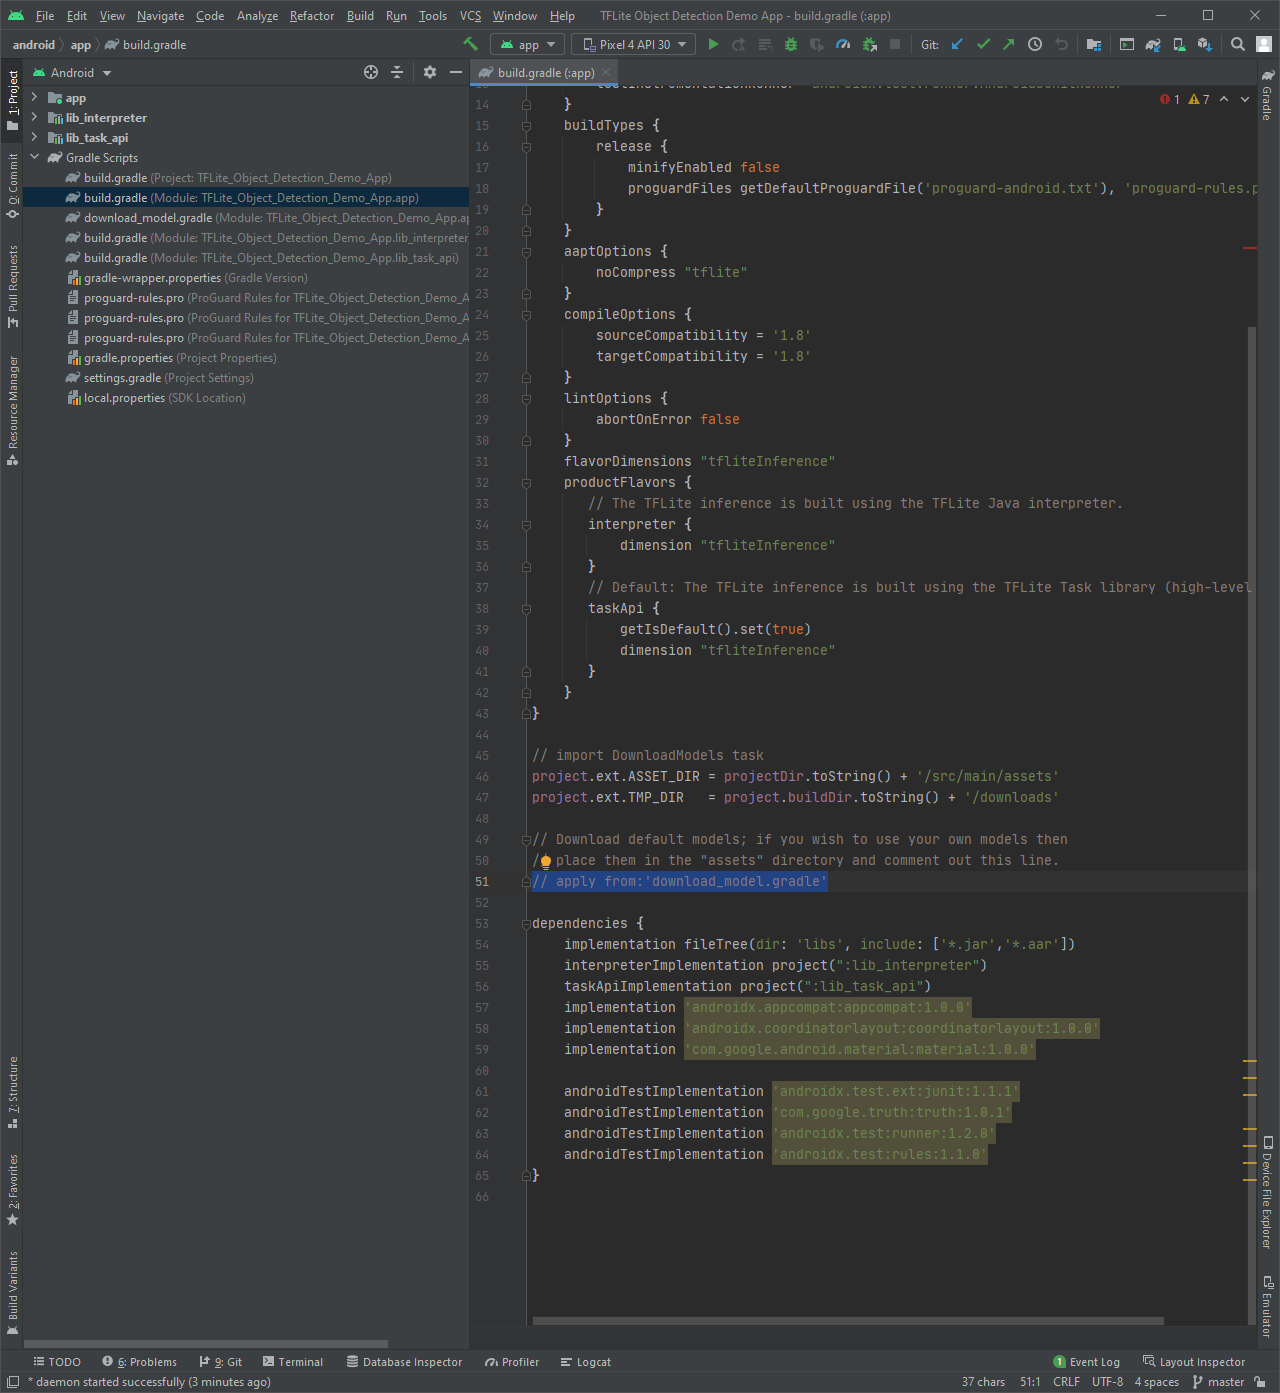This screenshot has width=1280, height=1393.
Task: Close the build.gradle (:app) editor tab
Action: click(x=606, y=72)
